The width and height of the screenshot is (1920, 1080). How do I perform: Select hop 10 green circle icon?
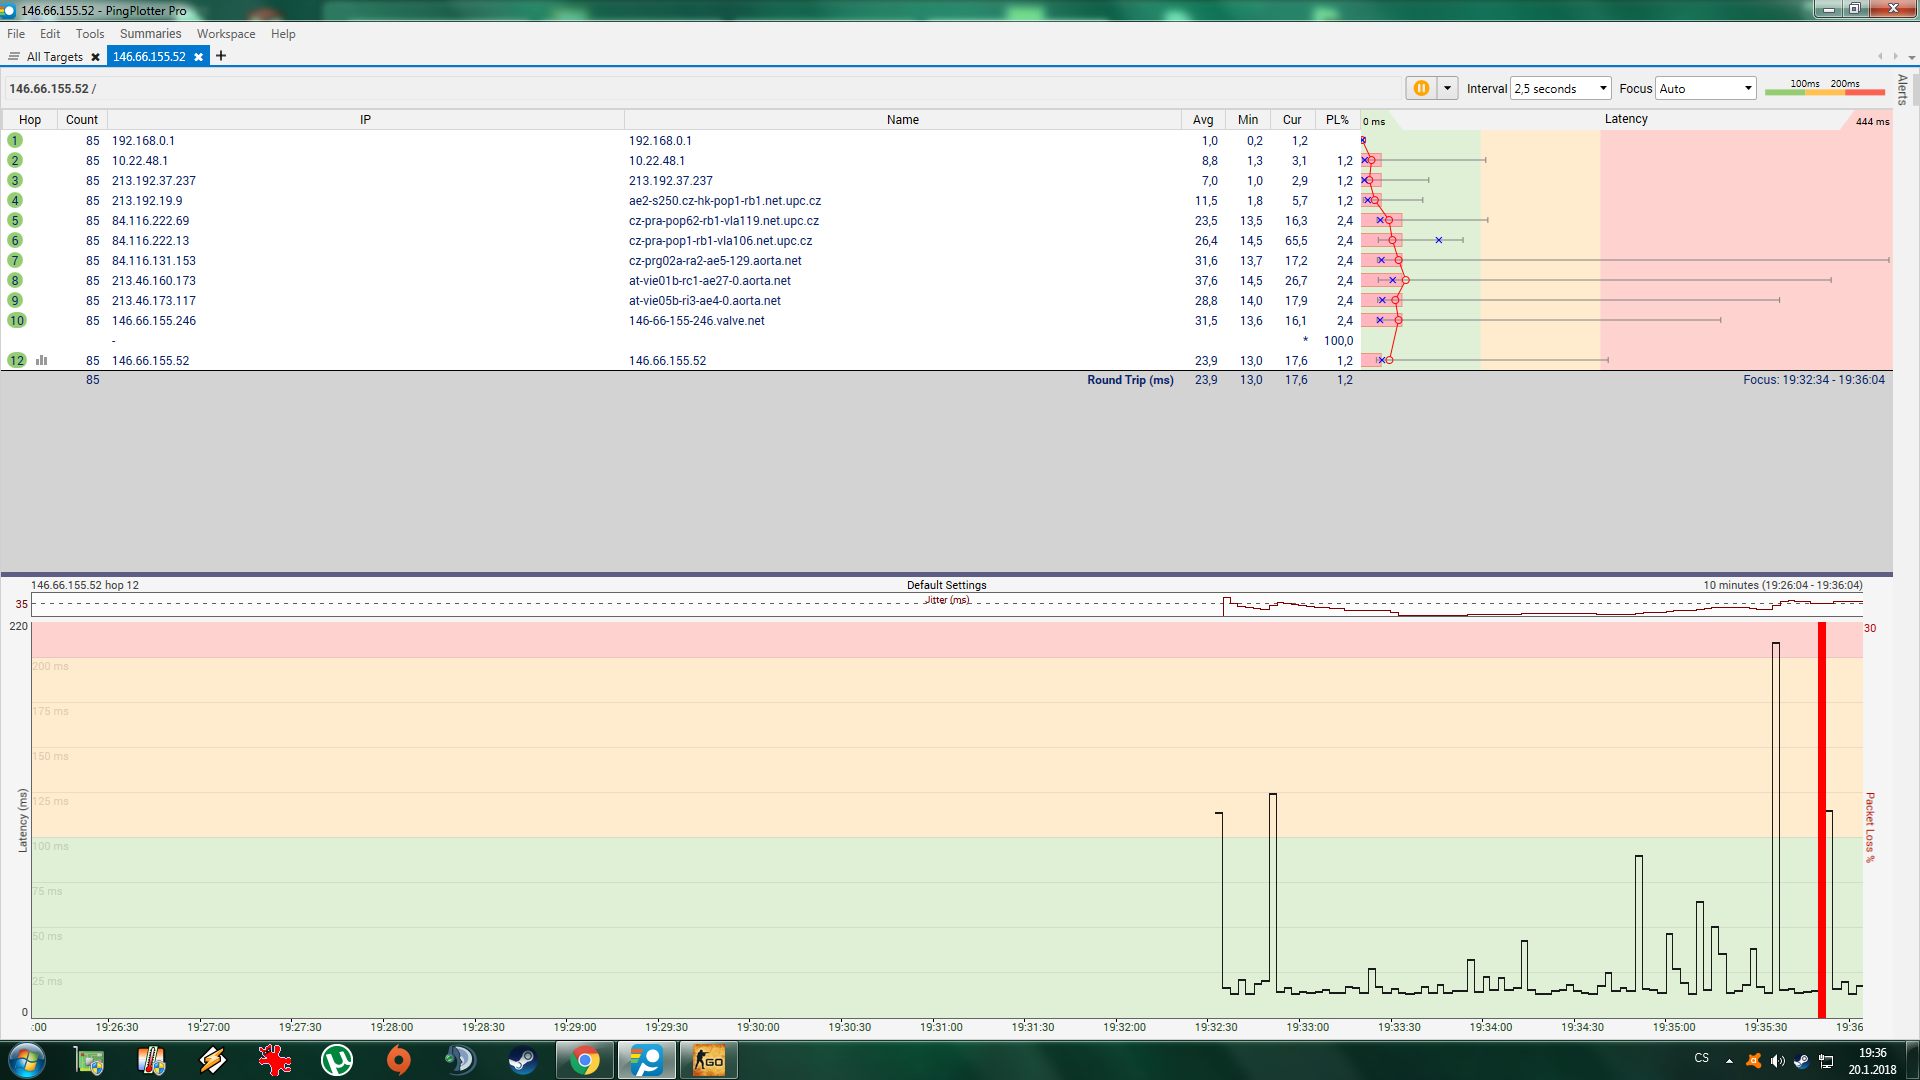[x=17, y=320]
